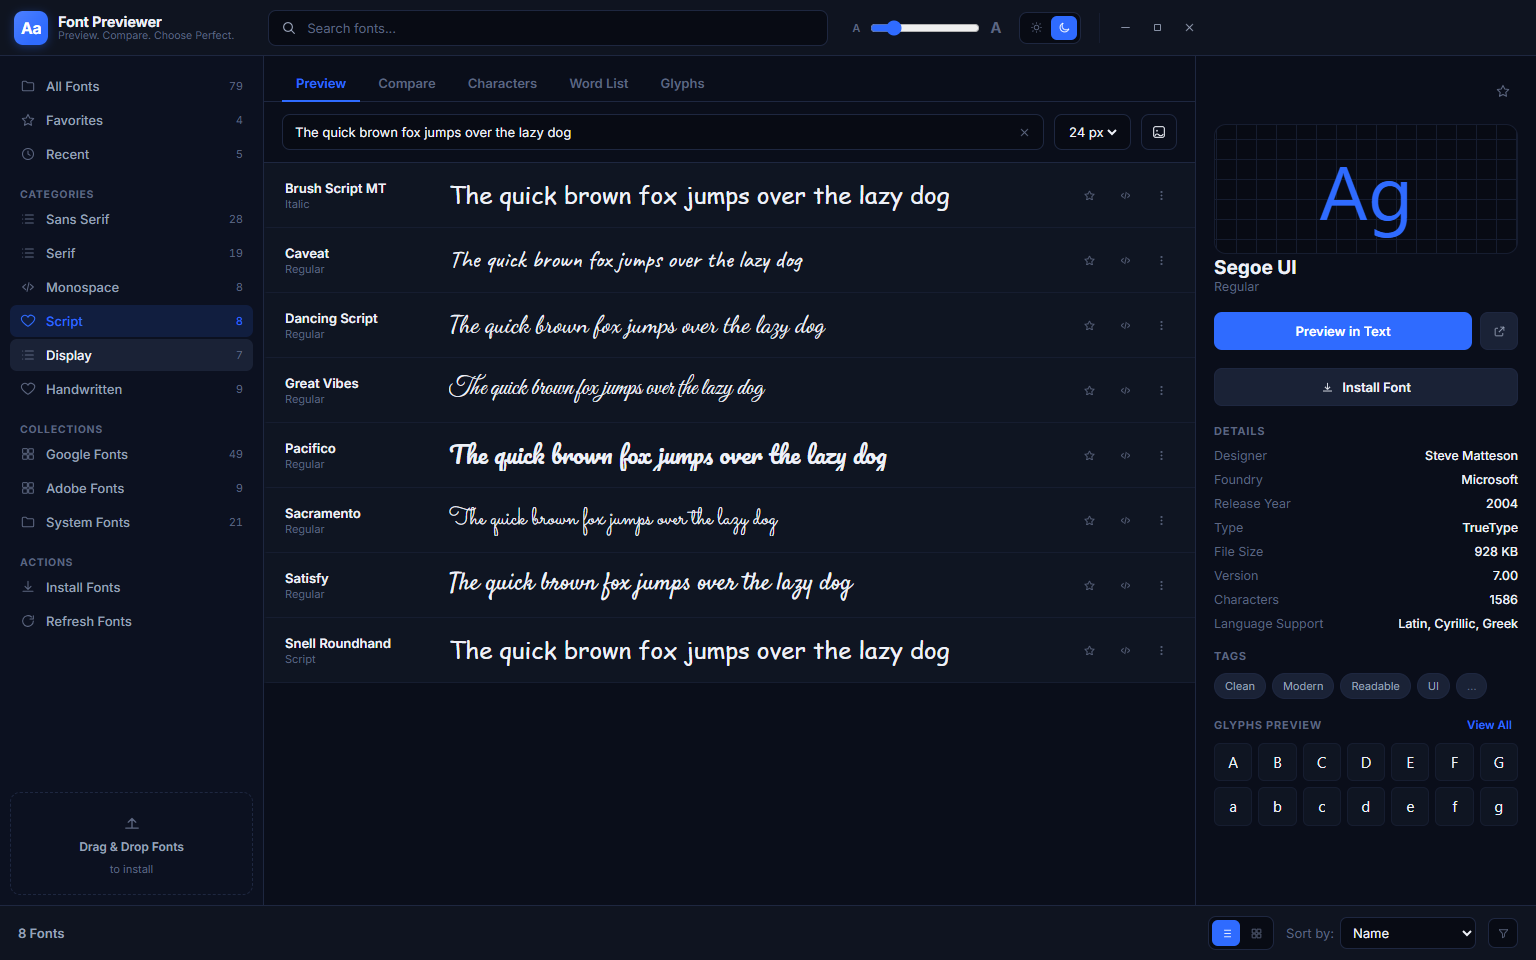Click the upload icon in Drag & Drop area
Image resolution: width=1536 pixels, height=960 pixels.
tap(132, 824)
